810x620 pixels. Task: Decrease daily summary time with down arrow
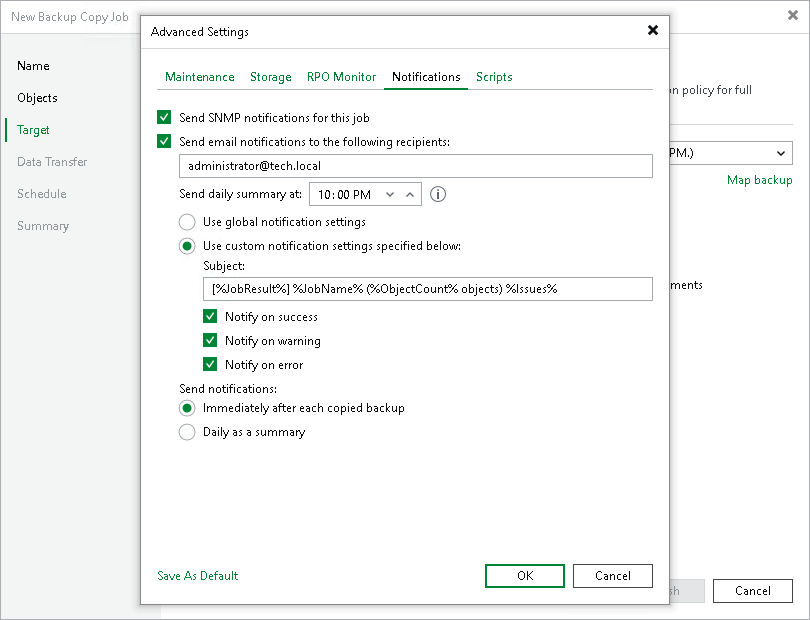[390, 194]
